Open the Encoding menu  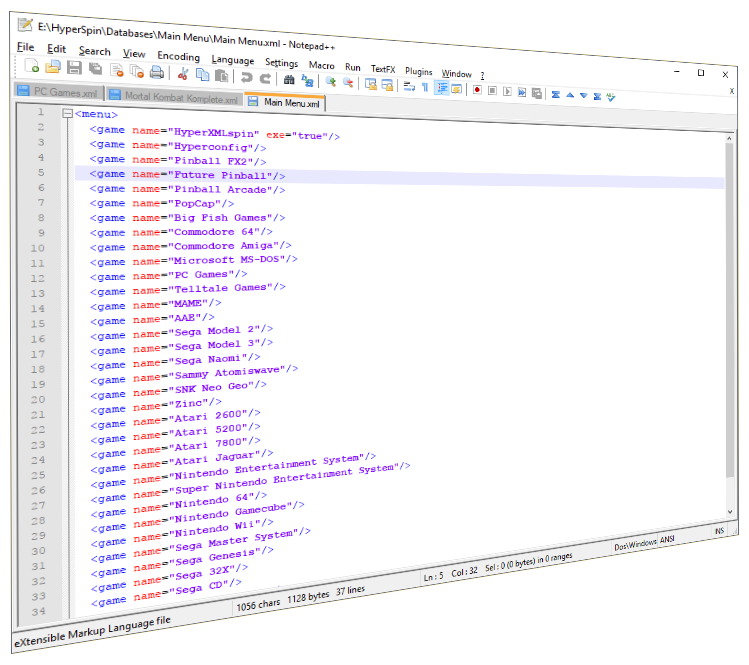click(x=178, y=56)
